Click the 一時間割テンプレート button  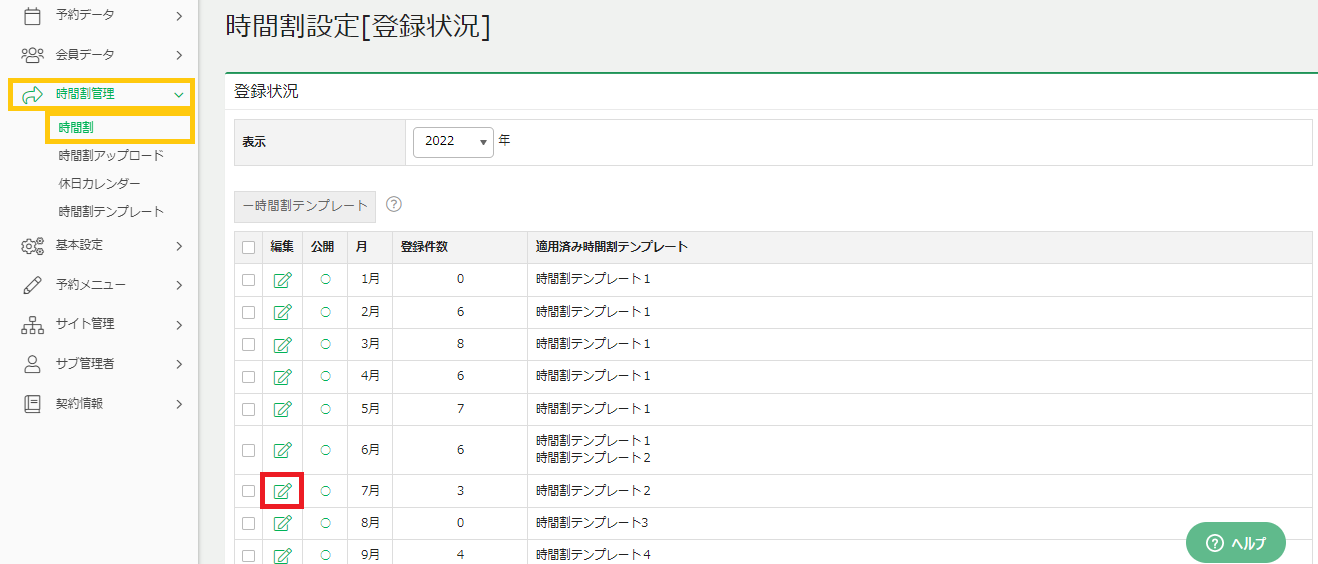click(305, 206)
